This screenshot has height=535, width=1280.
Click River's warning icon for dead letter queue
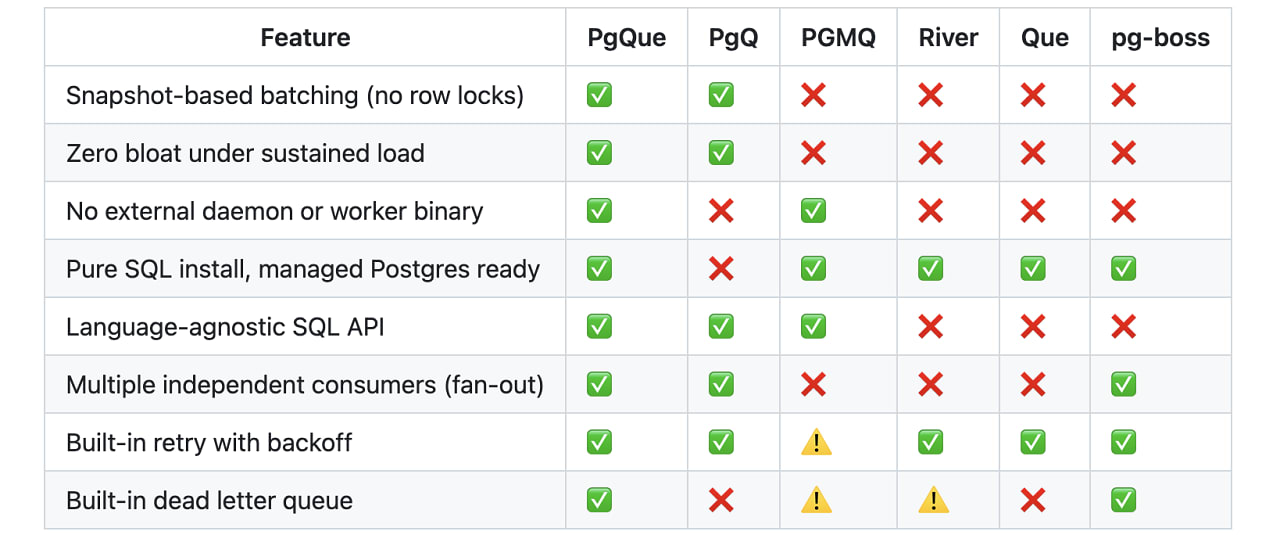(x=933, y=501)
